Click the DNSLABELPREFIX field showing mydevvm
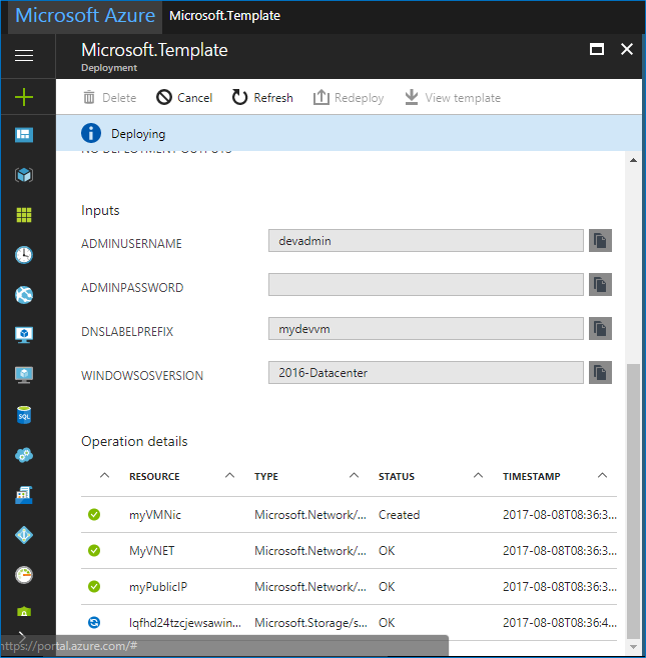This screenshot has height=658, width=646. tap(426, 328)
